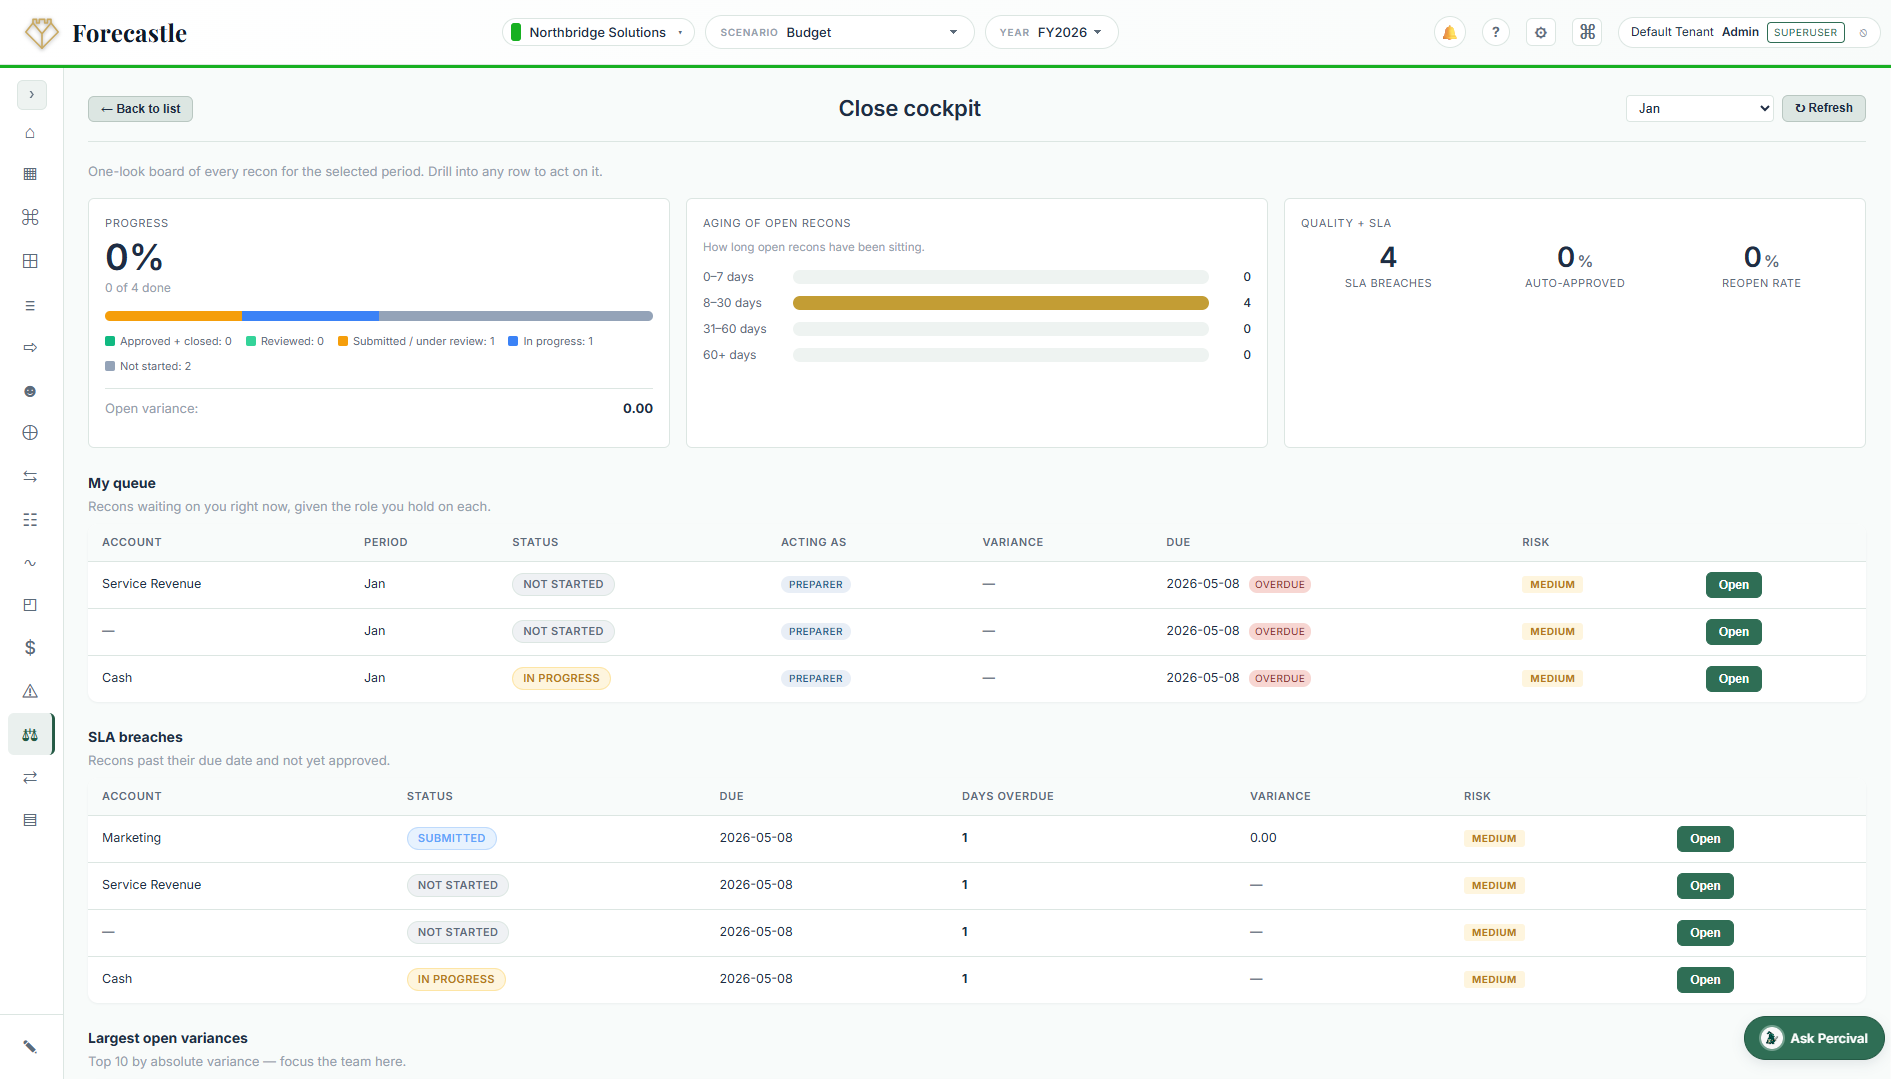Click the DAYS OVERDUE column header

click(1007, 796)
